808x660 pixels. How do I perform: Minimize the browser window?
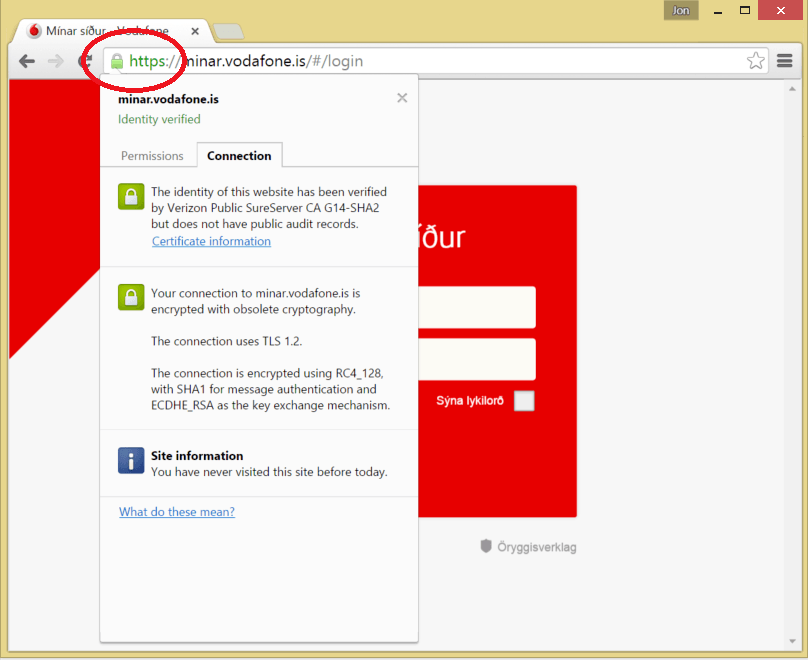tap(718, 11)
